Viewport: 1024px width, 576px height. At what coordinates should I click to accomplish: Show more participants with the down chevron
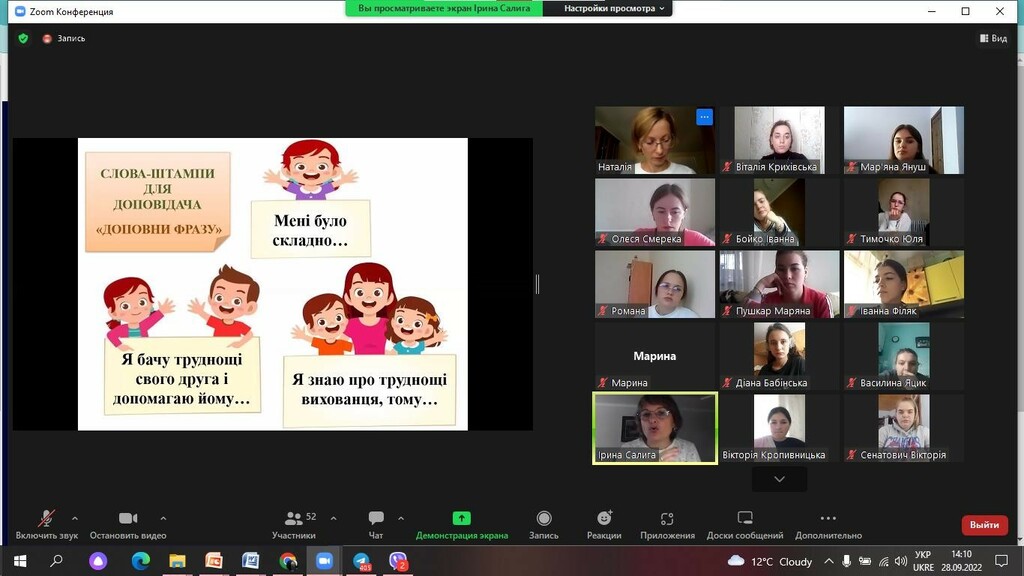point(779,479)
